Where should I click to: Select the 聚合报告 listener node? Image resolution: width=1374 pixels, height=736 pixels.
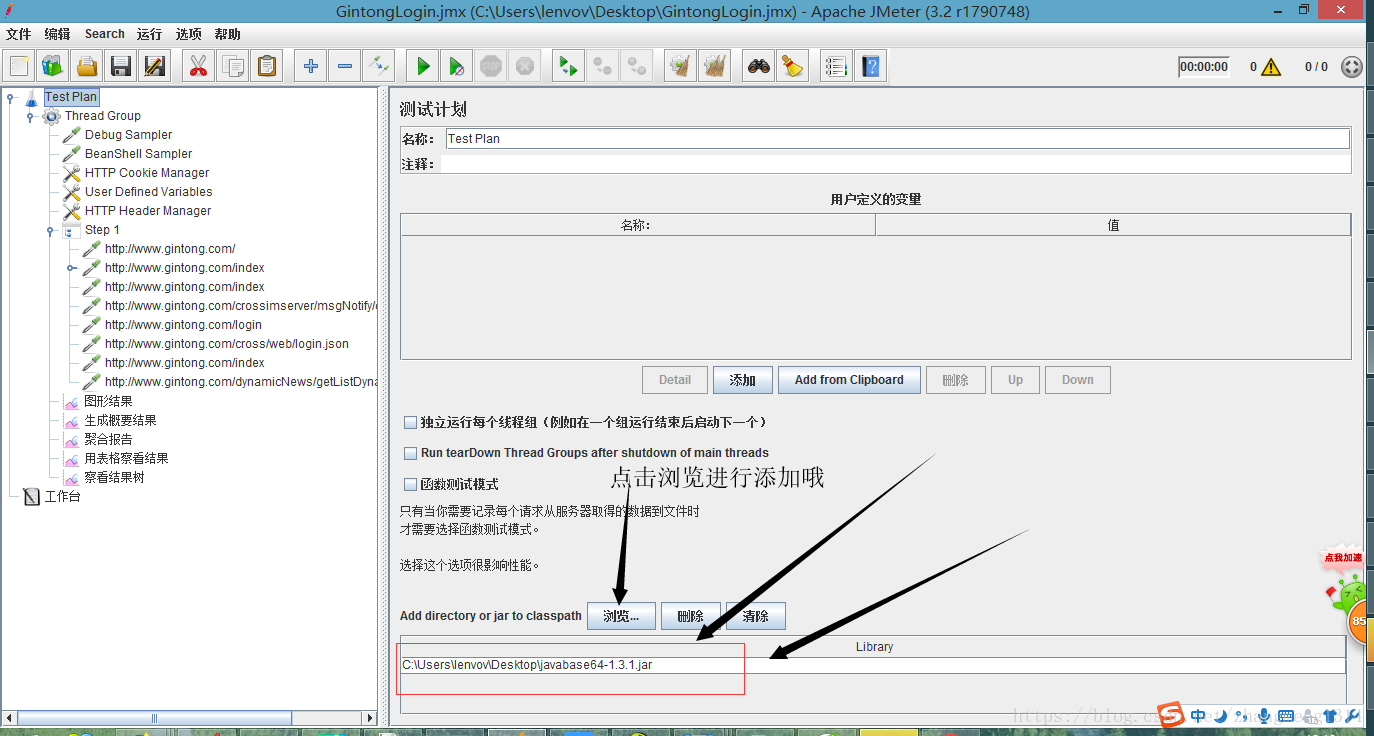(108, 439)
